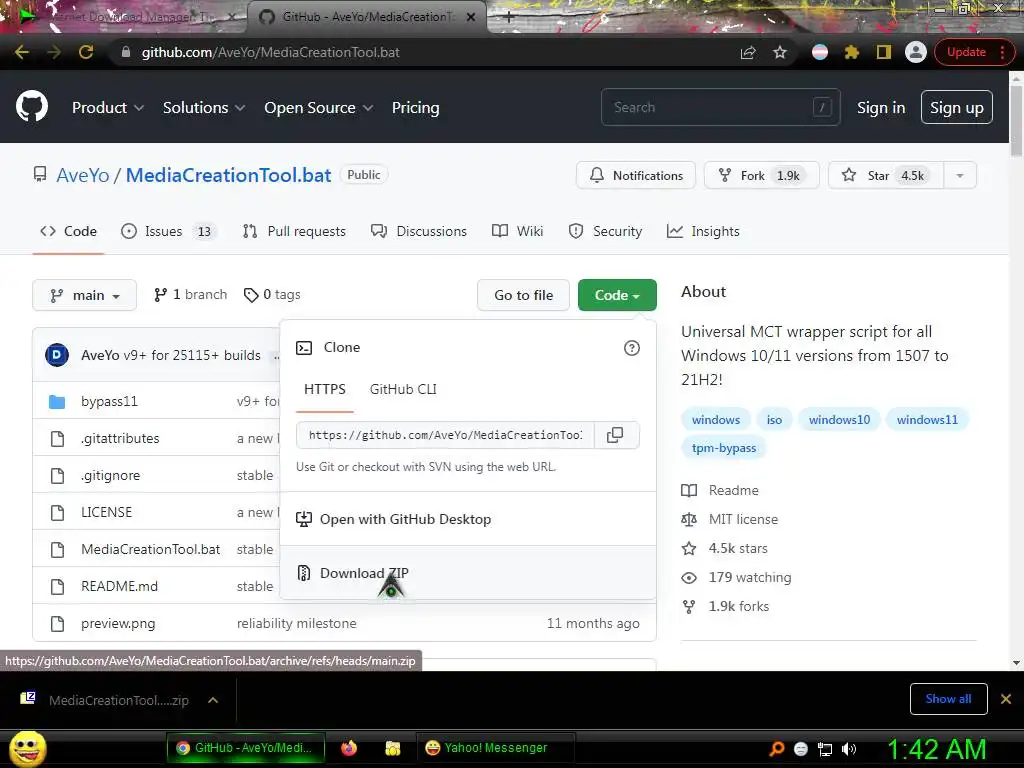This screenshot has height=768, width=1024.
Task: Close the downloads bar
Action: pos(1006,699)
